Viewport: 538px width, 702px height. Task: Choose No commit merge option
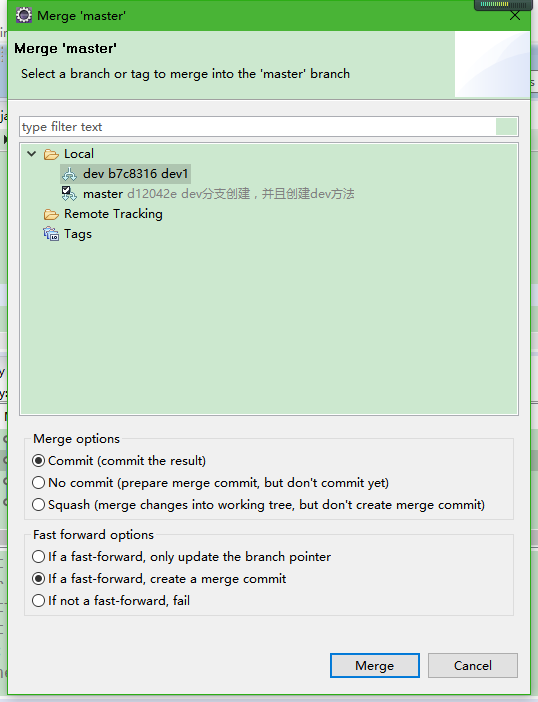pyautogui.click(x=210, y=483)
